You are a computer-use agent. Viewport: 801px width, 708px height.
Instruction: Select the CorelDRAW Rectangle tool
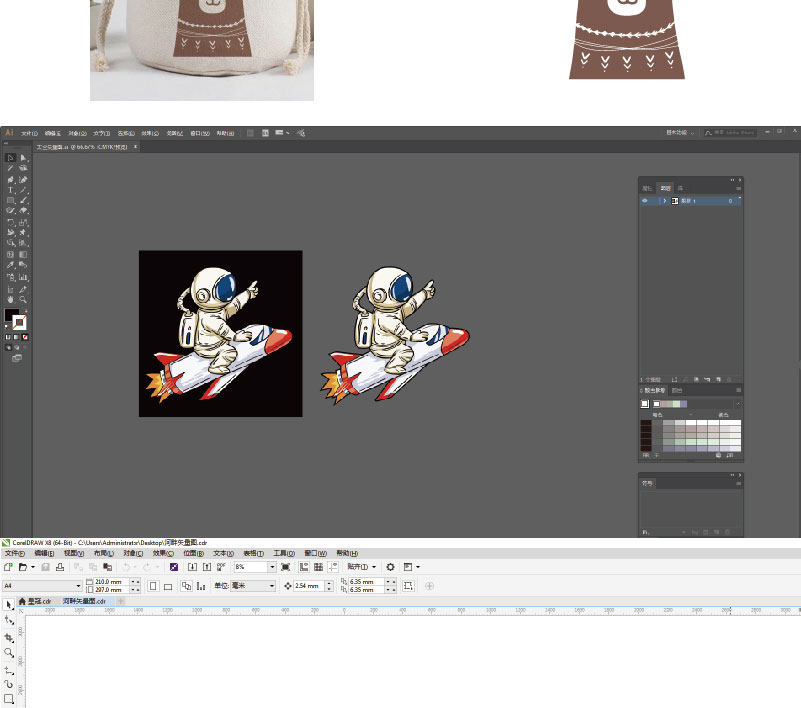9,698
